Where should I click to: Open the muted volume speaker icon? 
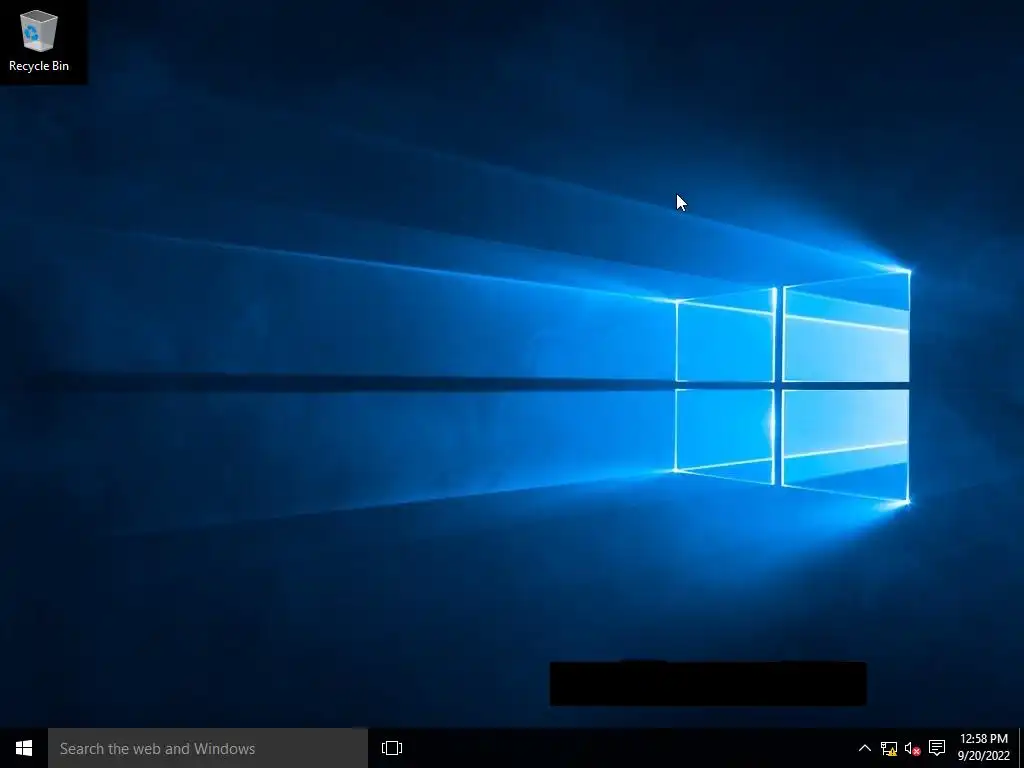tap(912, 748)
